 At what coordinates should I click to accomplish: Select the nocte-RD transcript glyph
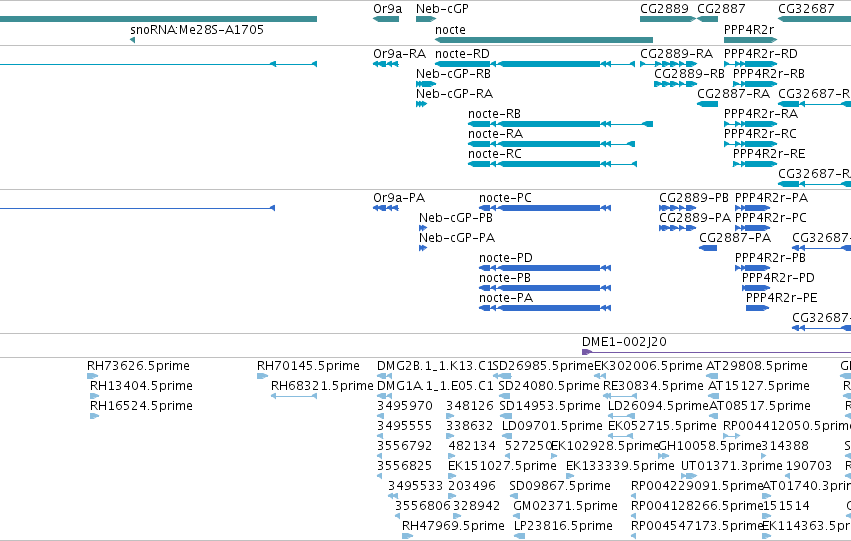pos(535,64)
